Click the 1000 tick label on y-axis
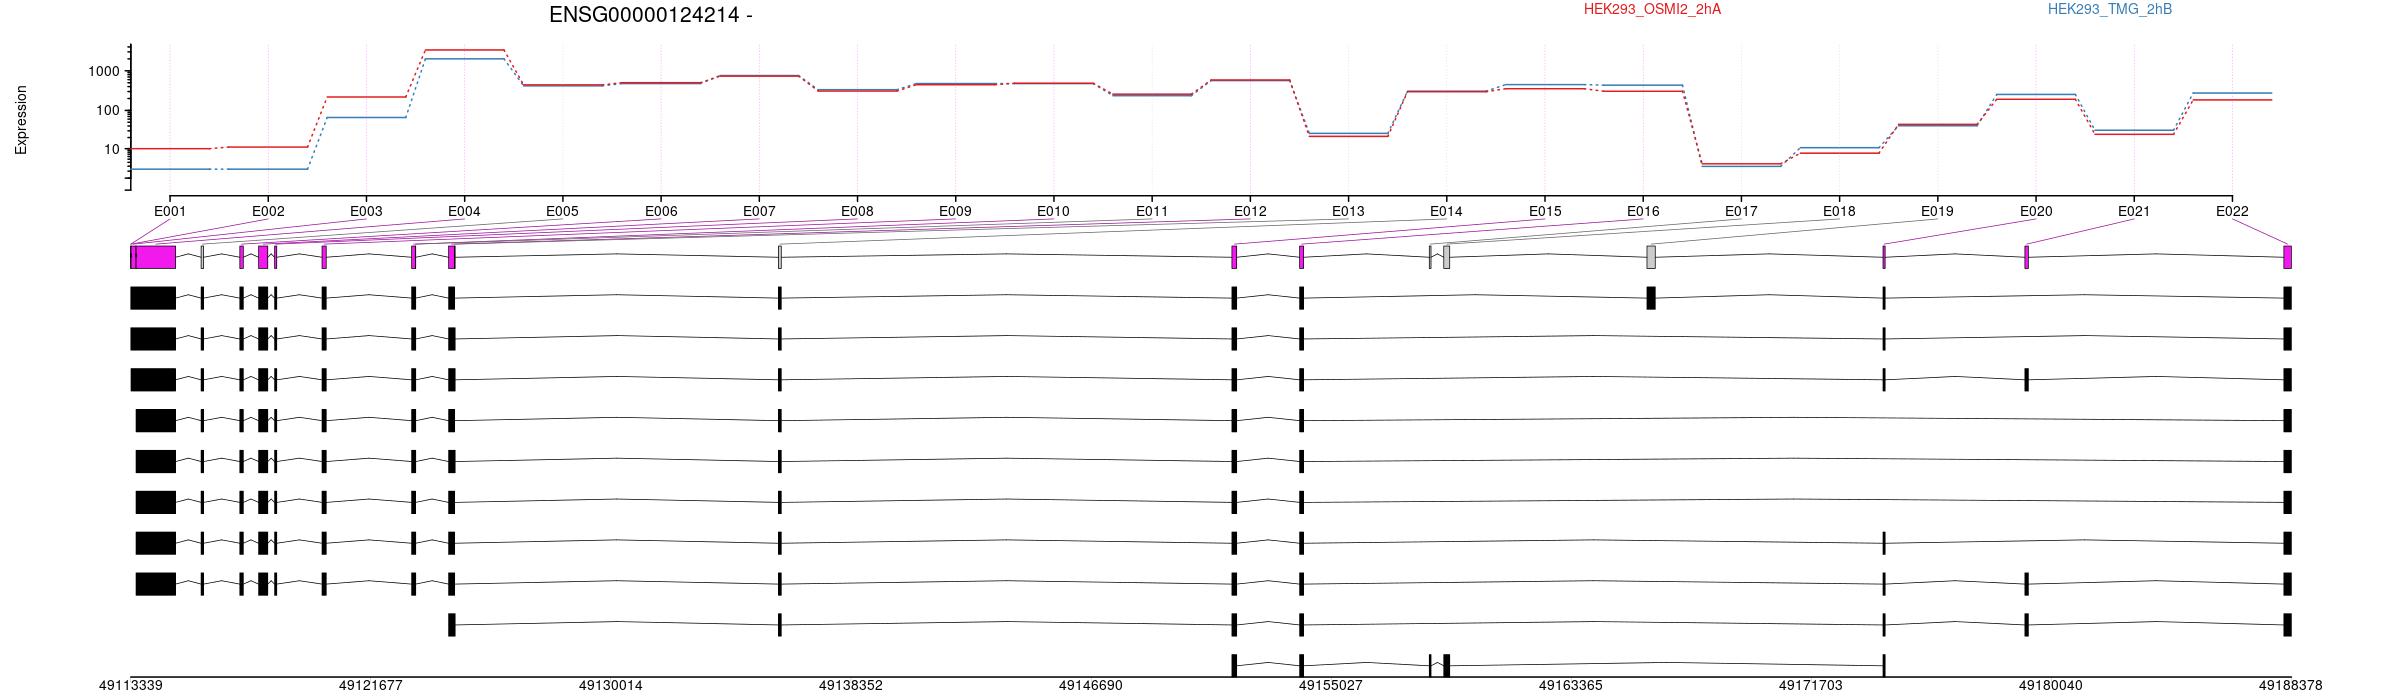This screenshot has height=700, width=2400. point(106,71)
